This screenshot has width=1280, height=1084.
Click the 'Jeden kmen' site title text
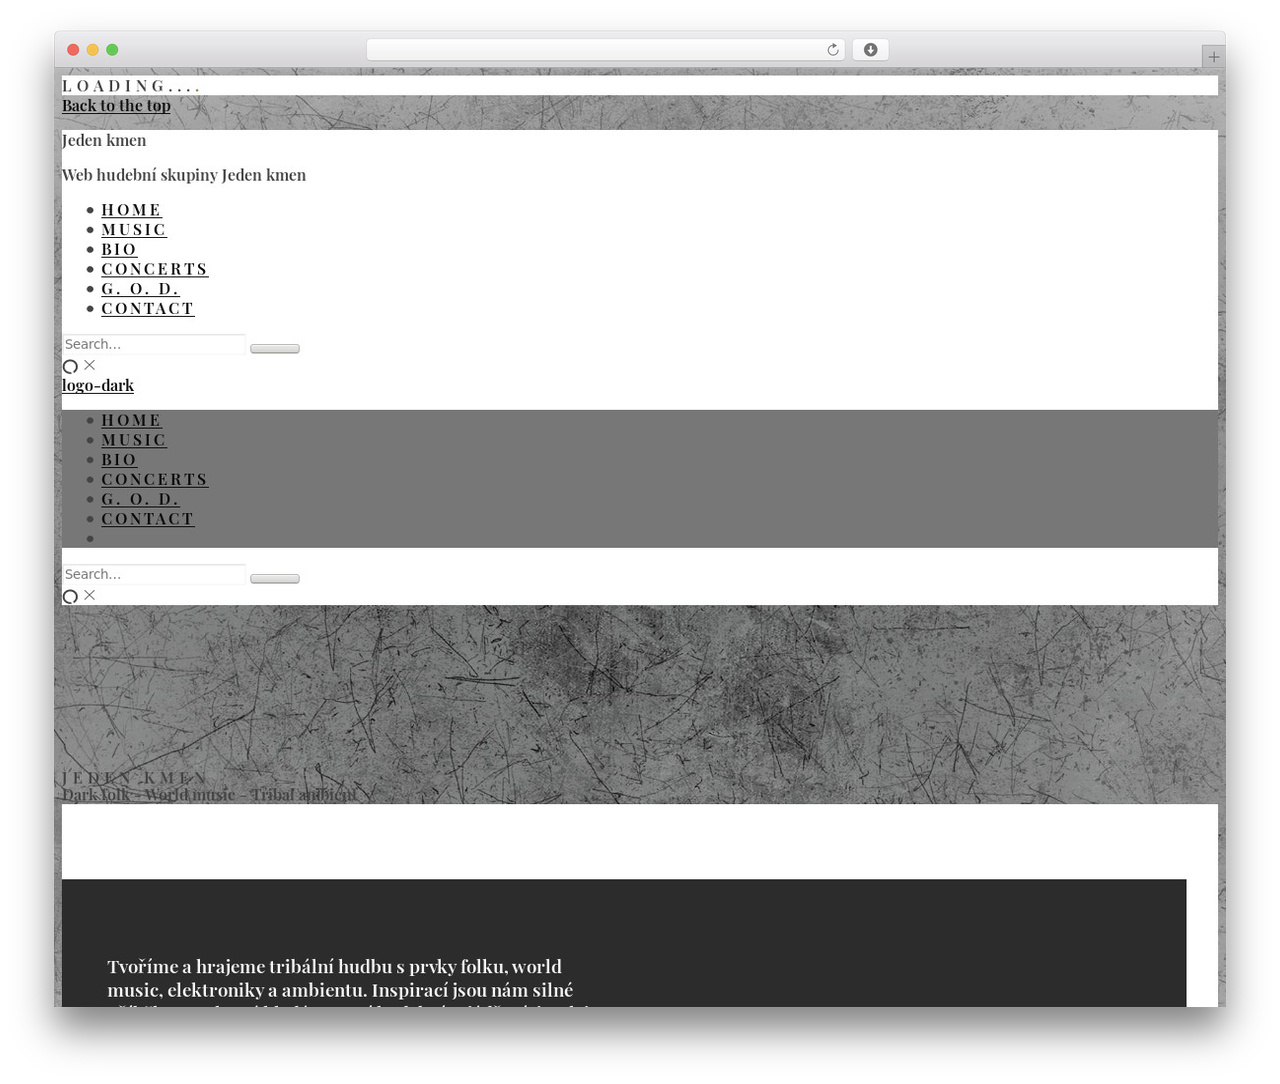pos(104,140)
